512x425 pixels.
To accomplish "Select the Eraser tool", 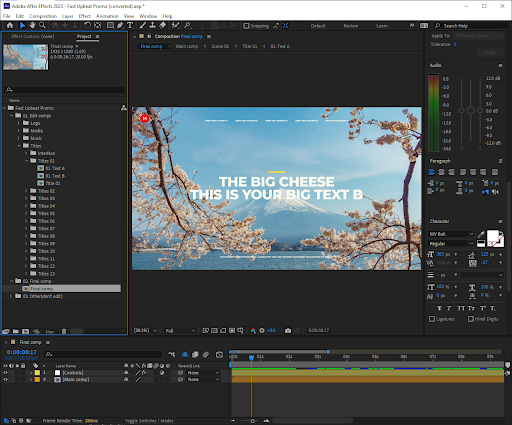I will 163,25.
